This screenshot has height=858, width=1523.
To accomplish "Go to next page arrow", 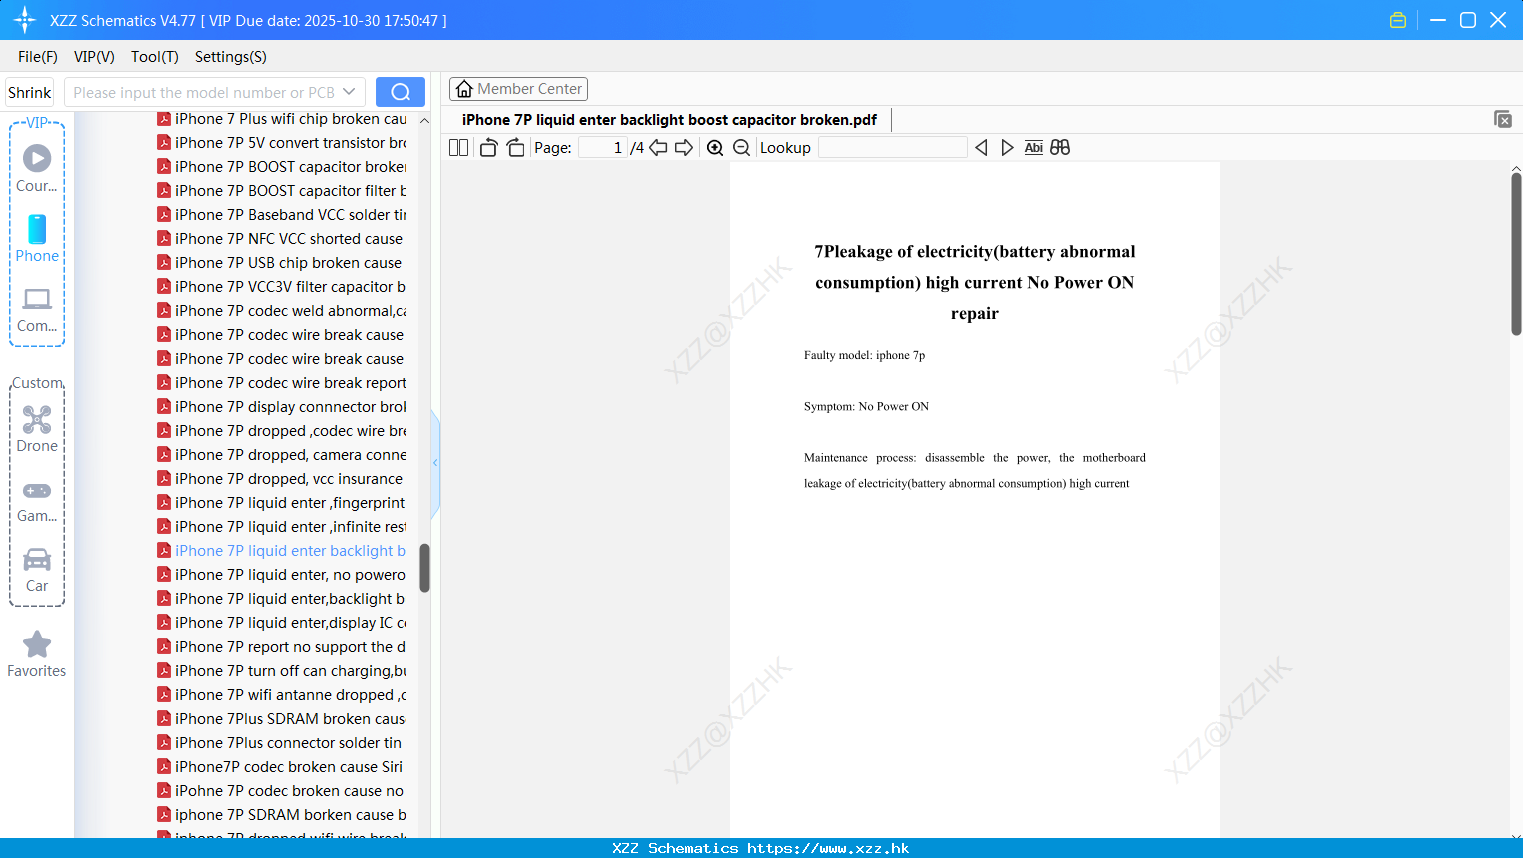I will click(684, 147).
